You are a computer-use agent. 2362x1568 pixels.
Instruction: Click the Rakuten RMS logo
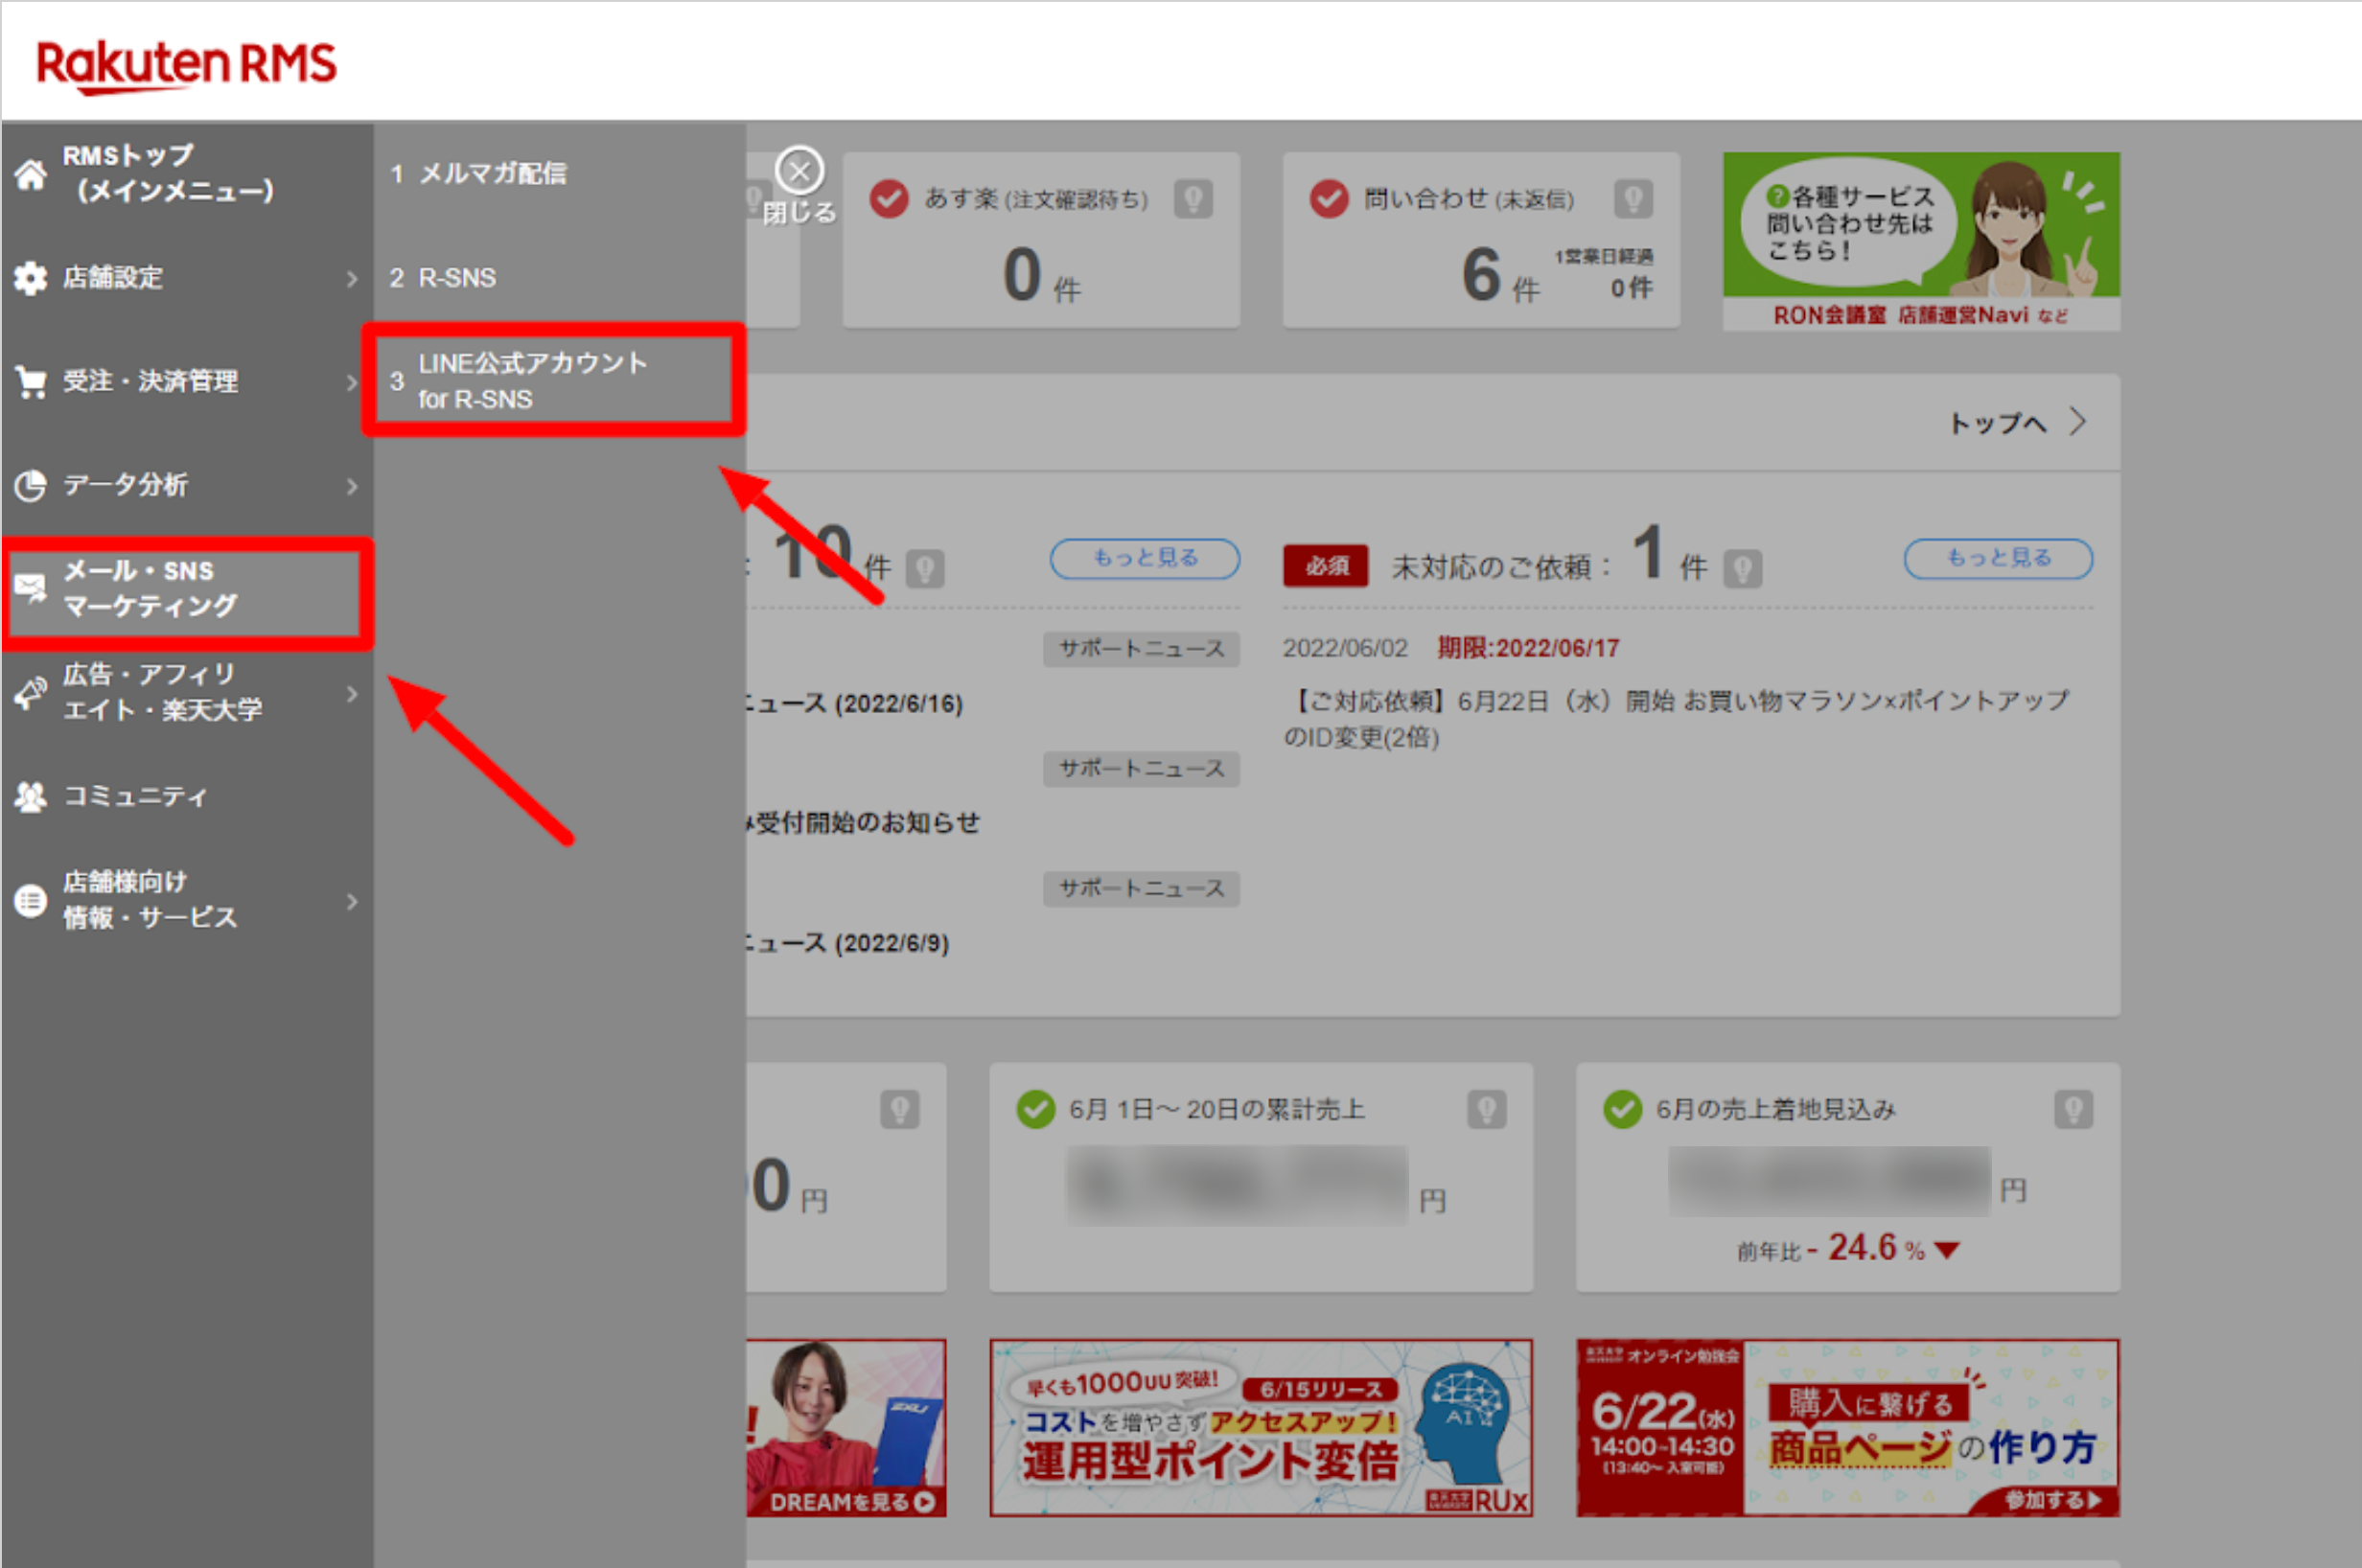[186, 65]
